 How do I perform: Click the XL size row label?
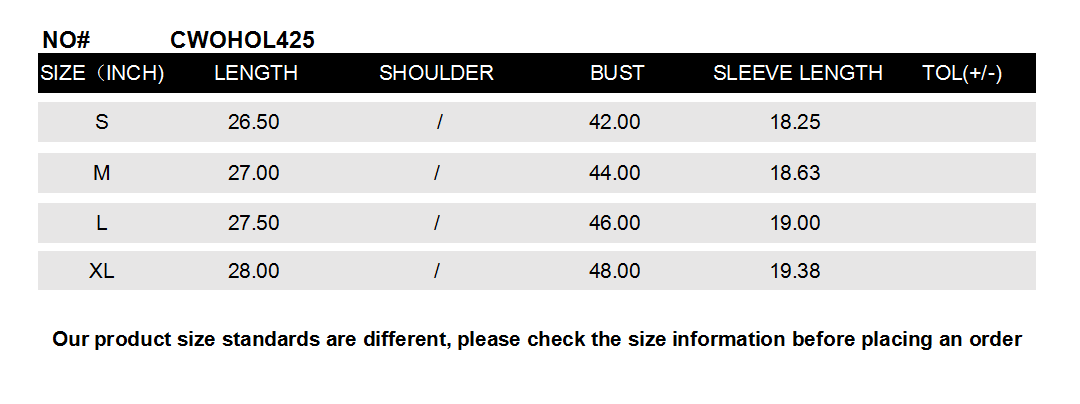[x=102, y=271]
